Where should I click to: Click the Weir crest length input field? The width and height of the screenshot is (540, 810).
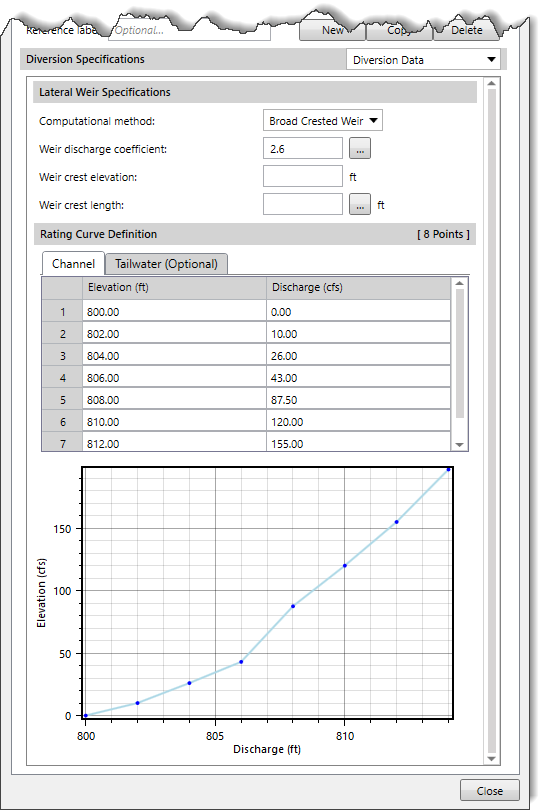click(x=303, y=205)
